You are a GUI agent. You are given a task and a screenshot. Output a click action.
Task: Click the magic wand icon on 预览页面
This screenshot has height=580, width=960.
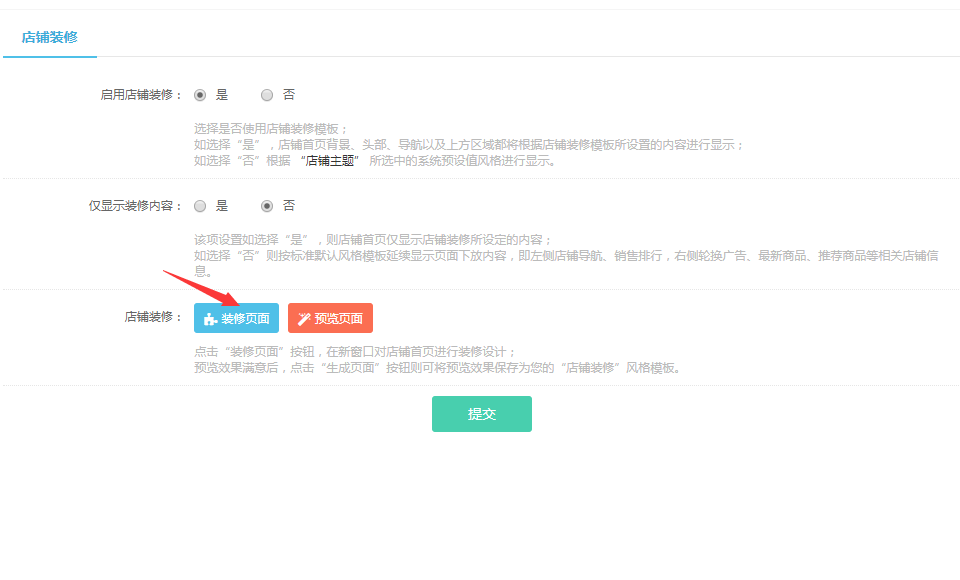(304, 319)
